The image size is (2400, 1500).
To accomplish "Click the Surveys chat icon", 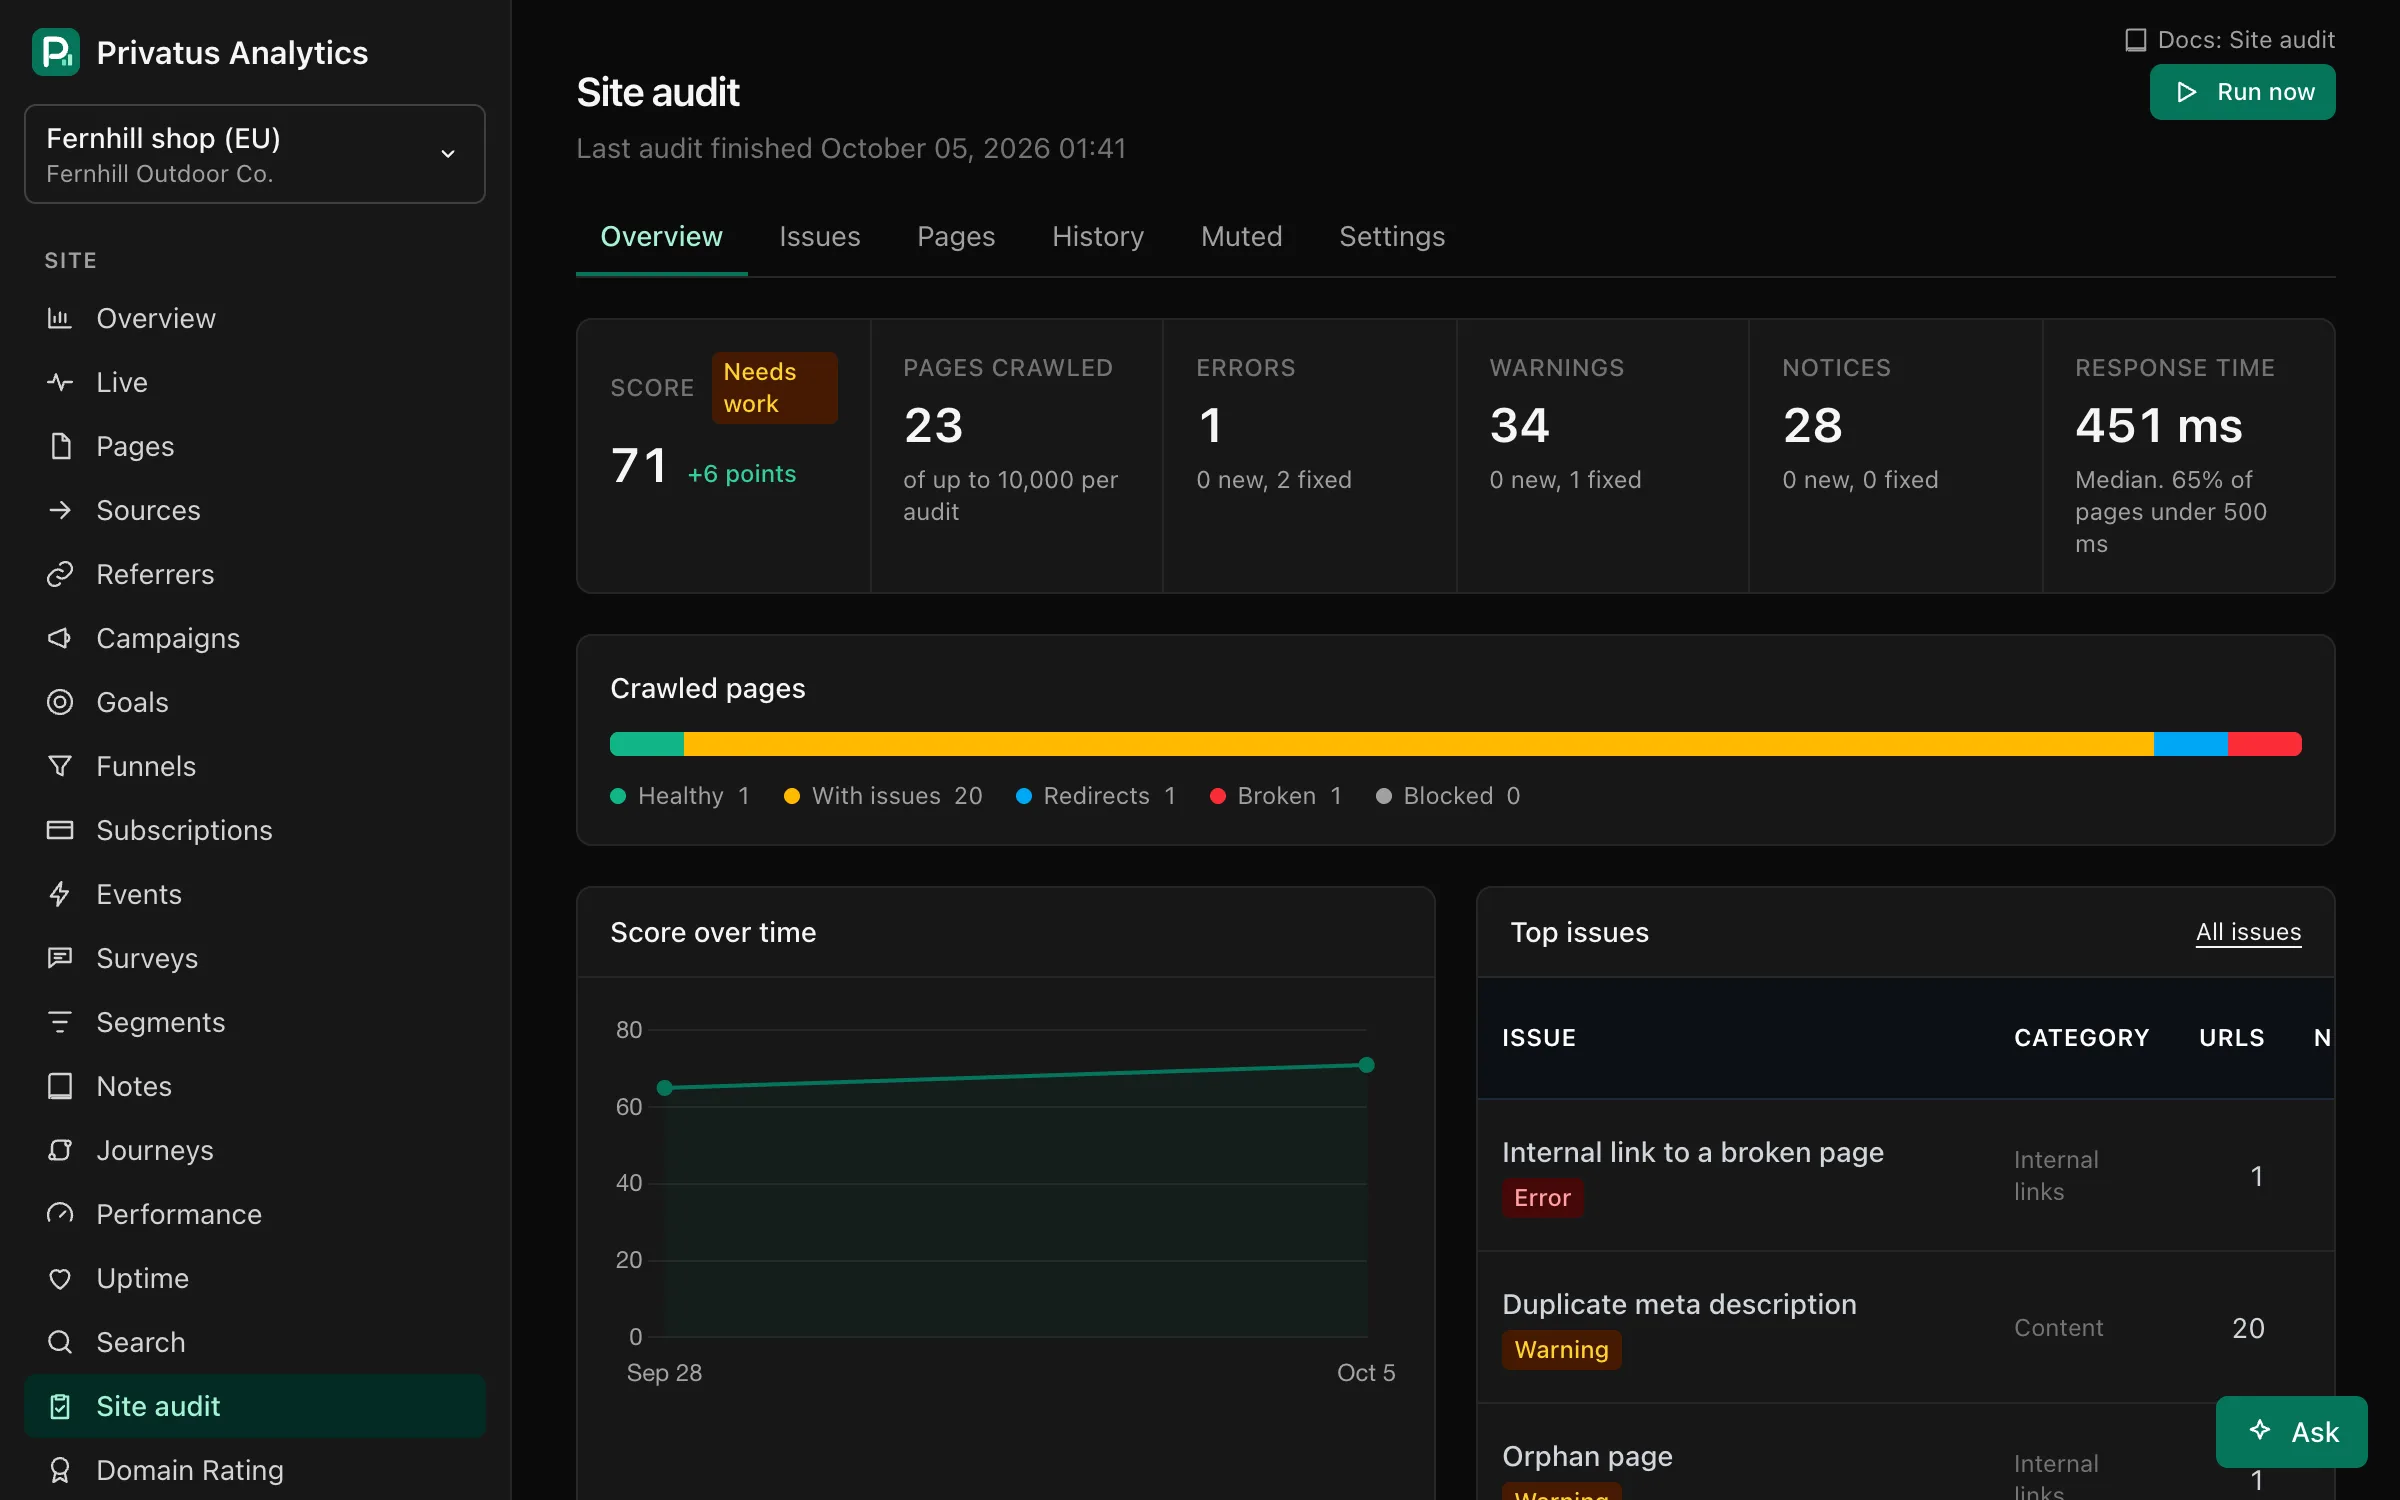I will (x=60, y=958).
